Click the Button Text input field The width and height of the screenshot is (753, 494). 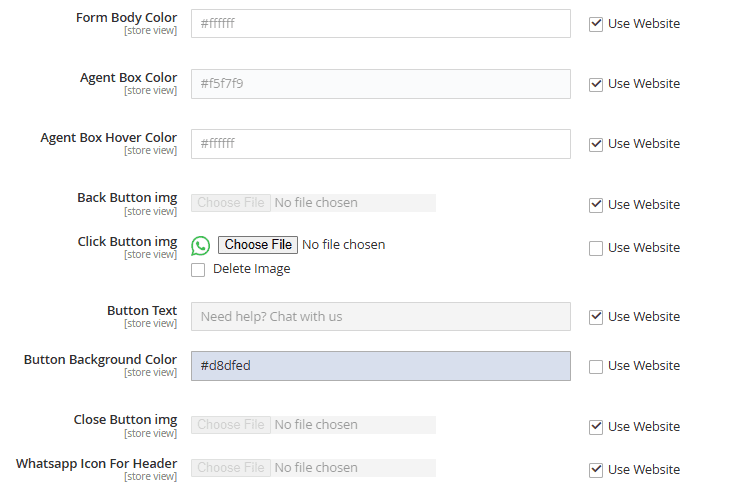pyautogui.click(x=380, y=317)
